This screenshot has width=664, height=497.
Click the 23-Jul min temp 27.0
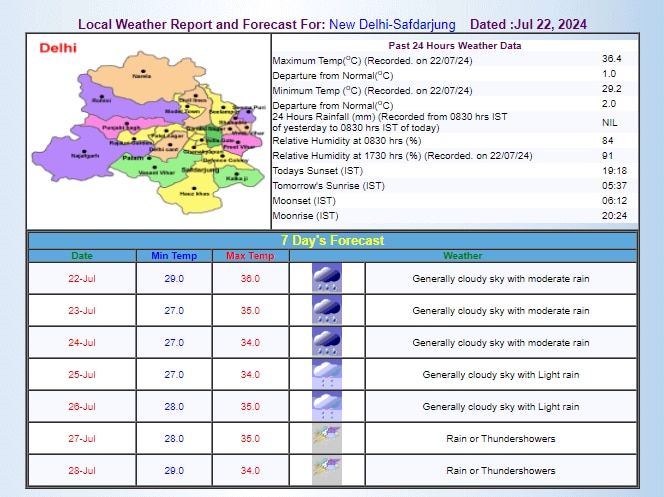174,310
